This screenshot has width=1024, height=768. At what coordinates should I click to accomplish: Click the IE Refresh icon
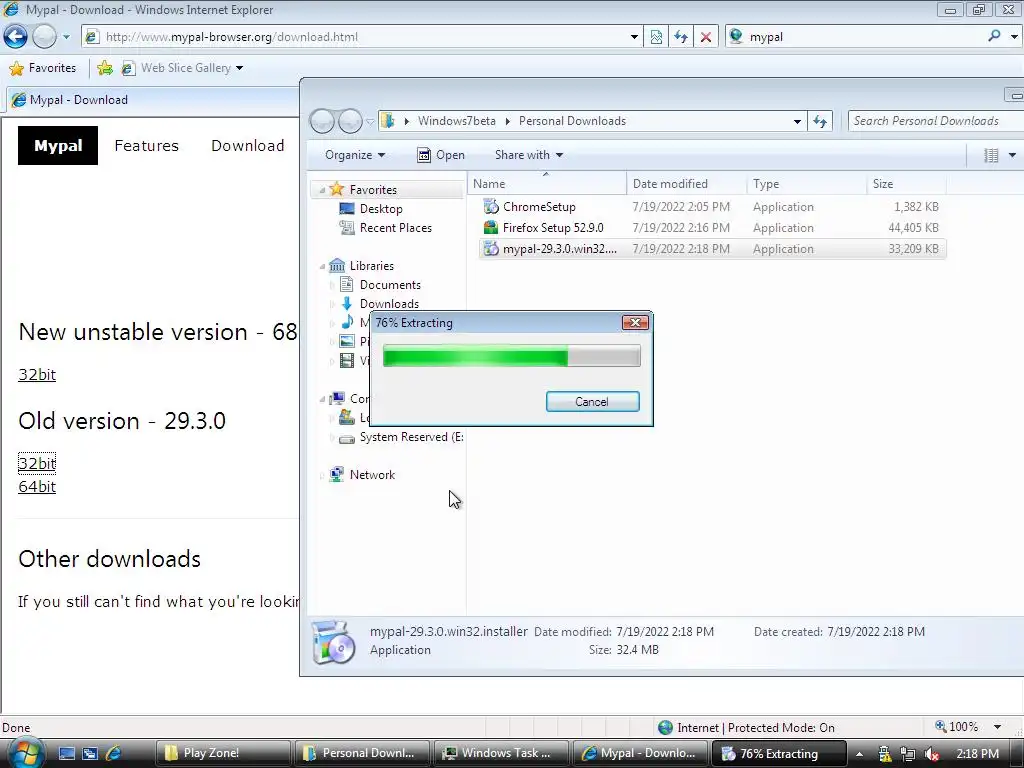(x=681, y=37)
